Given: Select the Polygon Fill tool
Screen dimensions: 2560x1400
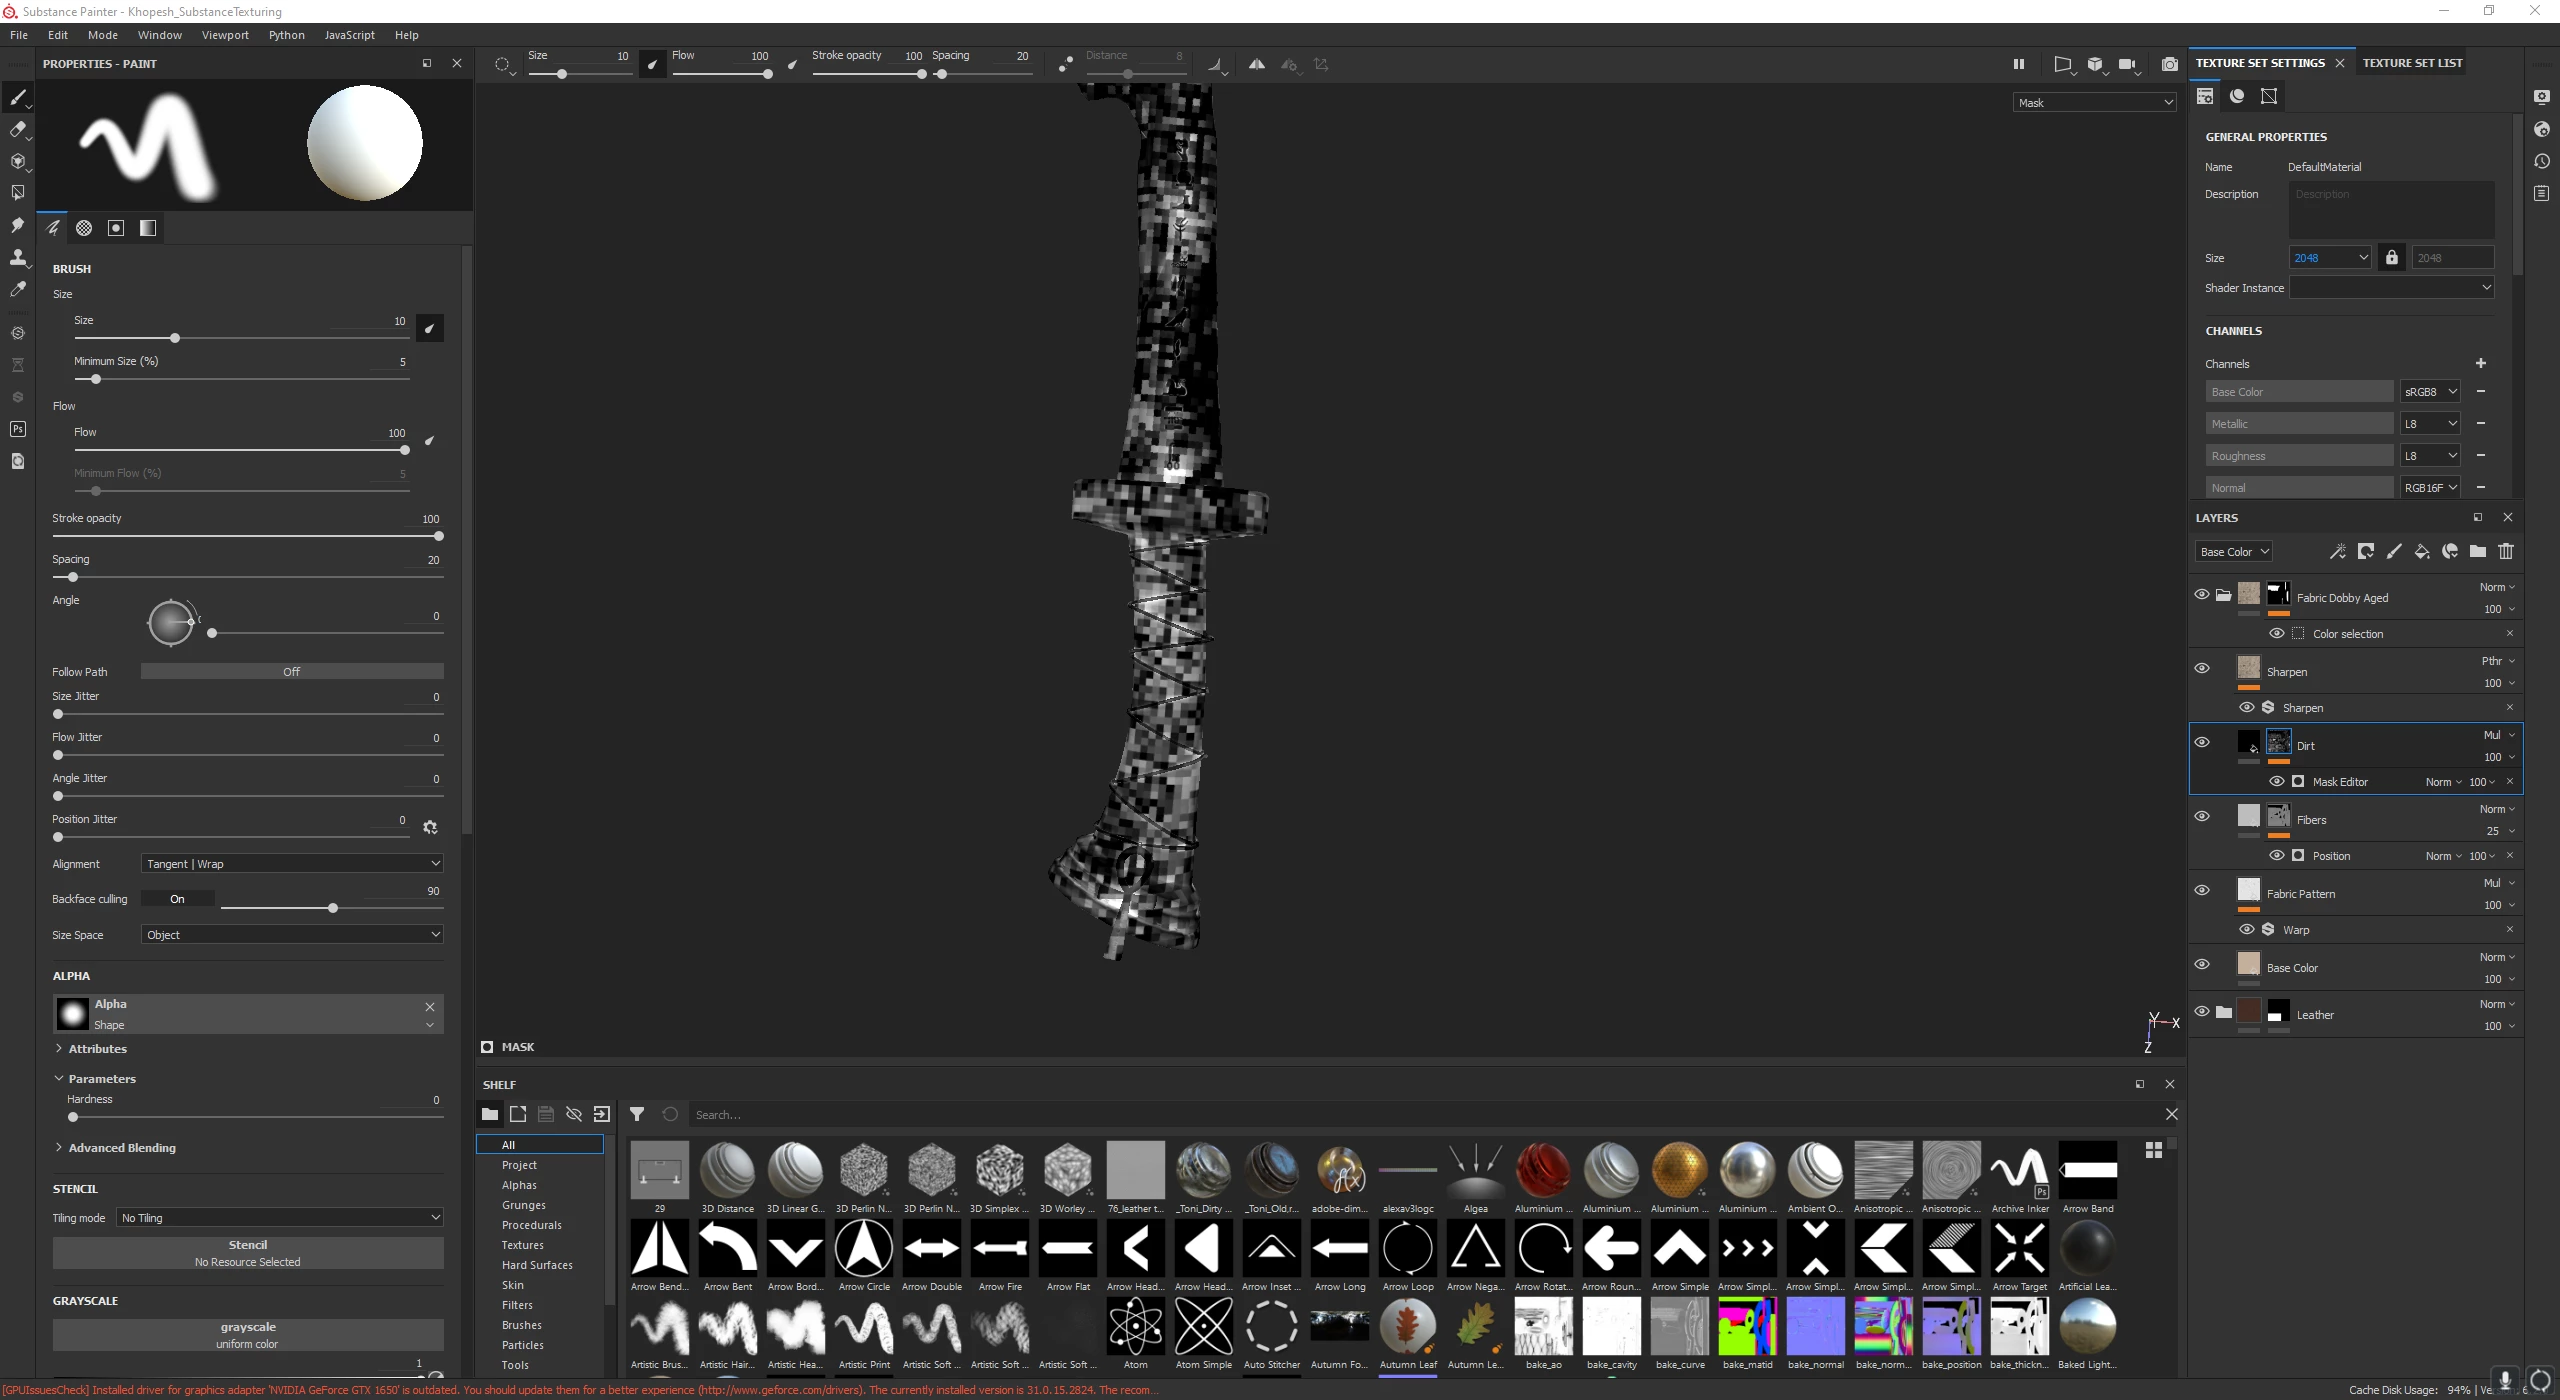Looking at the screenshot, I should 17,193.
